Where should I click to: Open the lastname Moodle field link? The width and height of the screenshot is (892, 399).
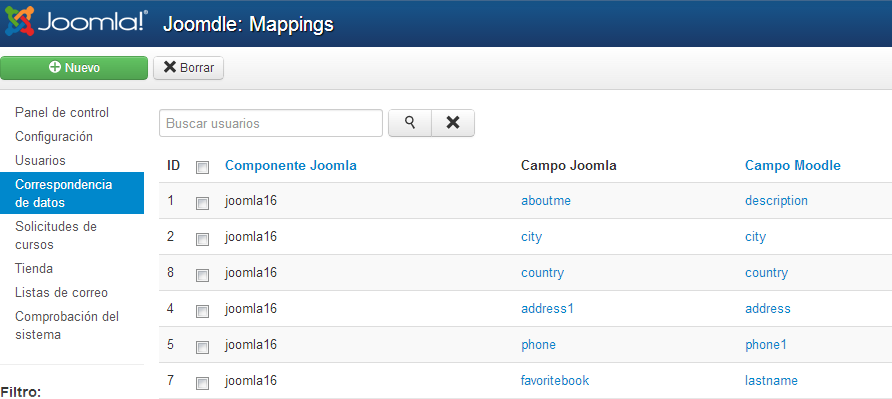point(771,380)
